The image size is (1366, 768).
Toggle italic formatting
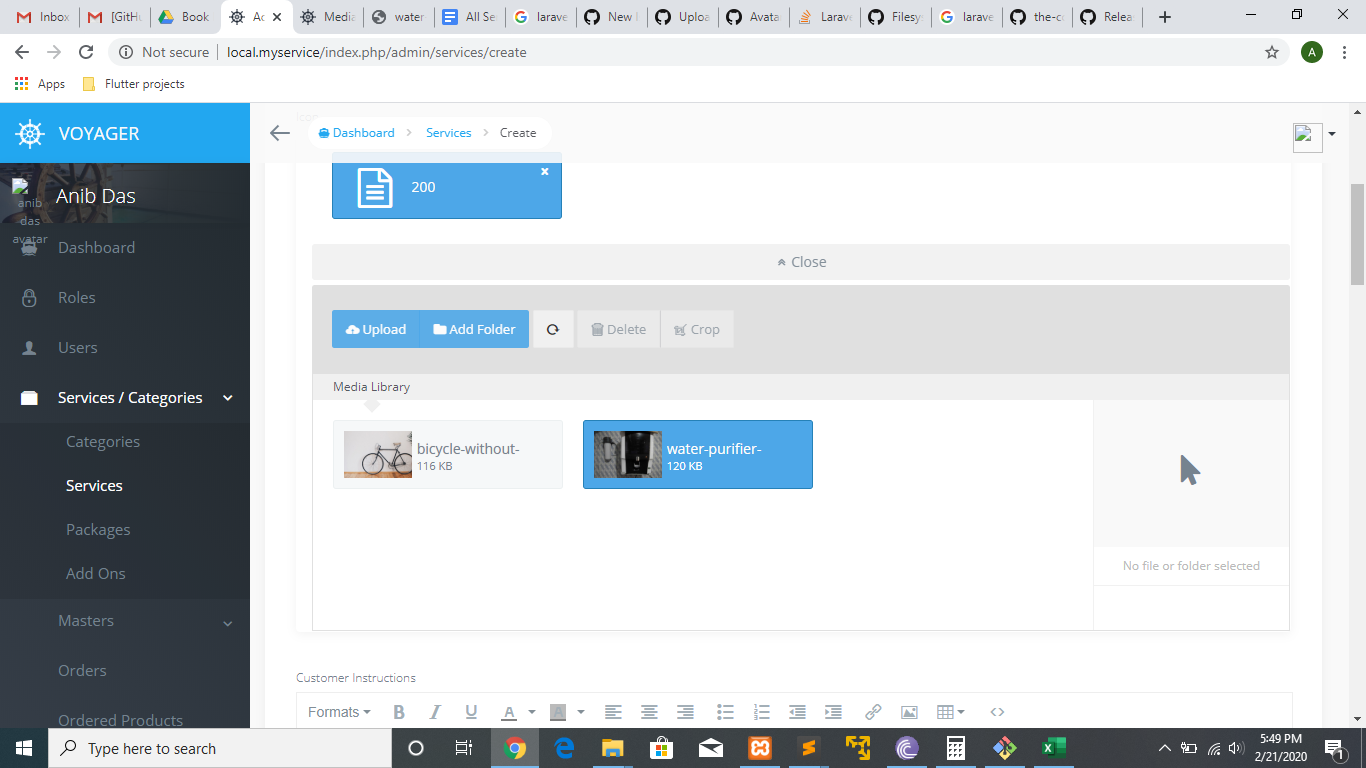coord(435,711)
